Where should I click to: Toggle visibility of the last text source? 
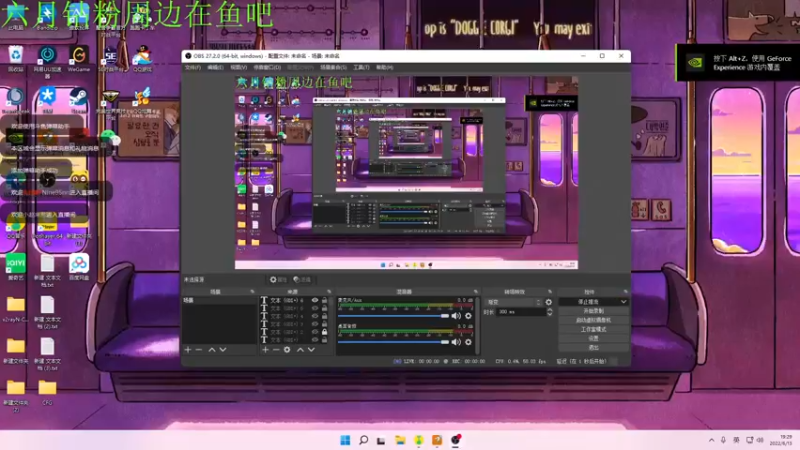315,340
